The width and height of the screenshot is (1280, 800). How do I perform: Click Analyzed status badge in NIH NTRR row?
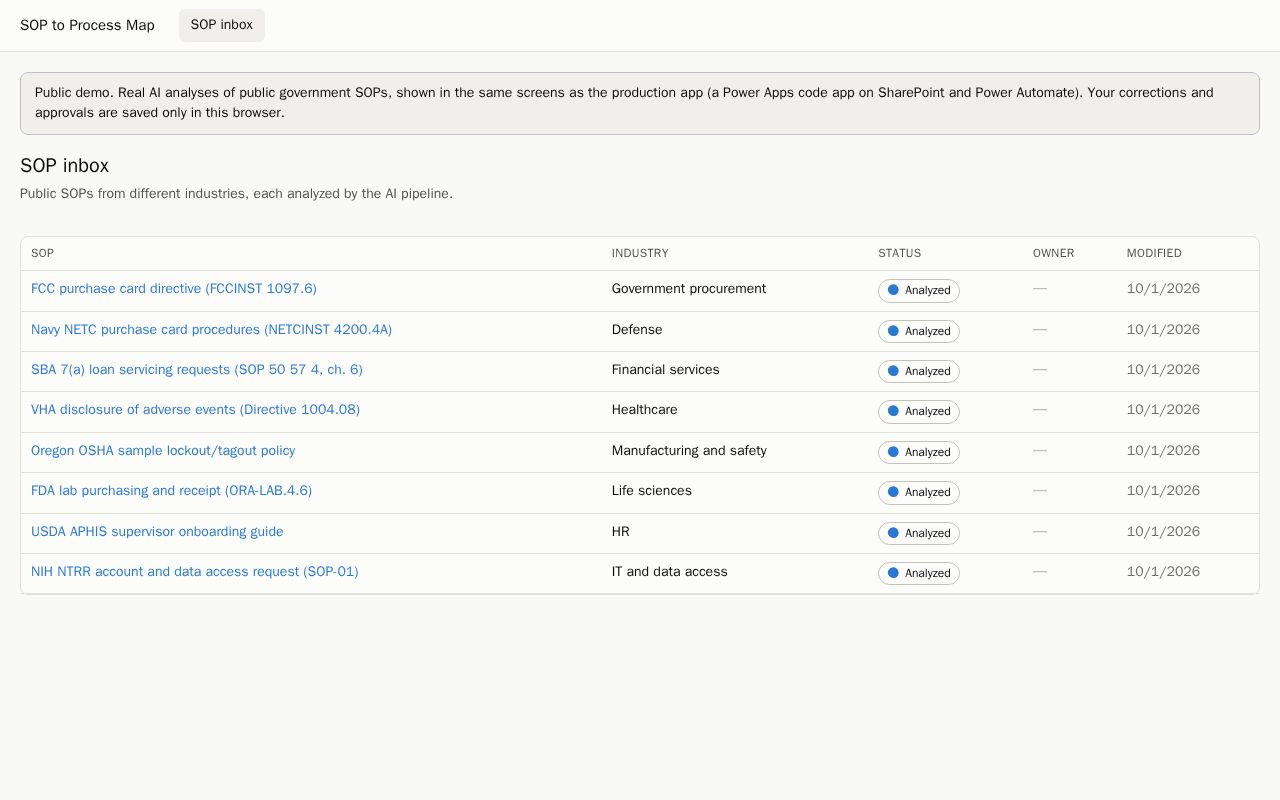919,573
